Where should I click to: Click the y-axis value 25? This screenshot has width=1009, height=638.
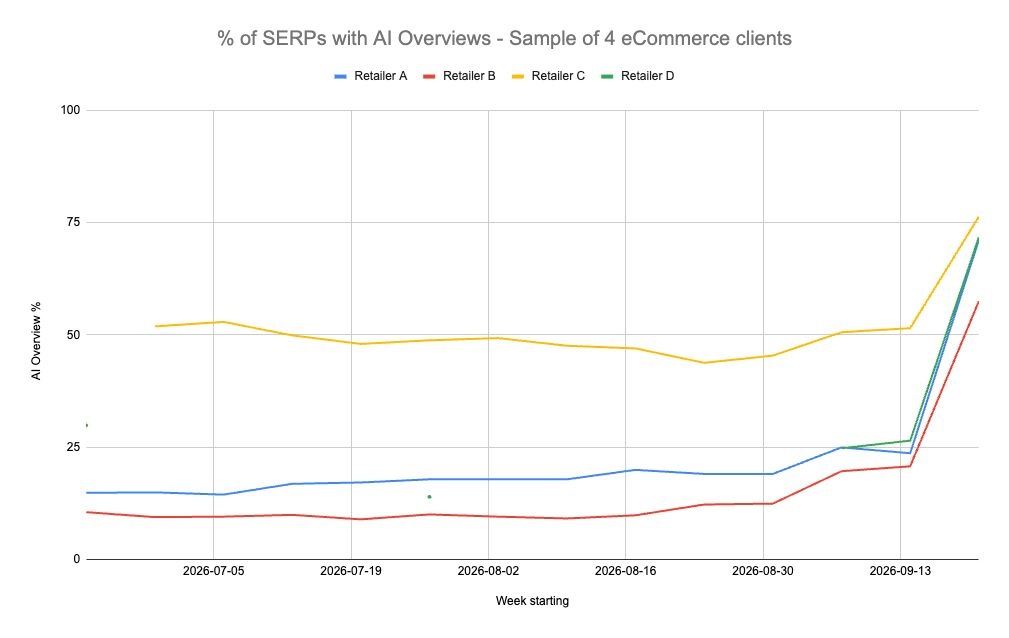coord(73,447)
